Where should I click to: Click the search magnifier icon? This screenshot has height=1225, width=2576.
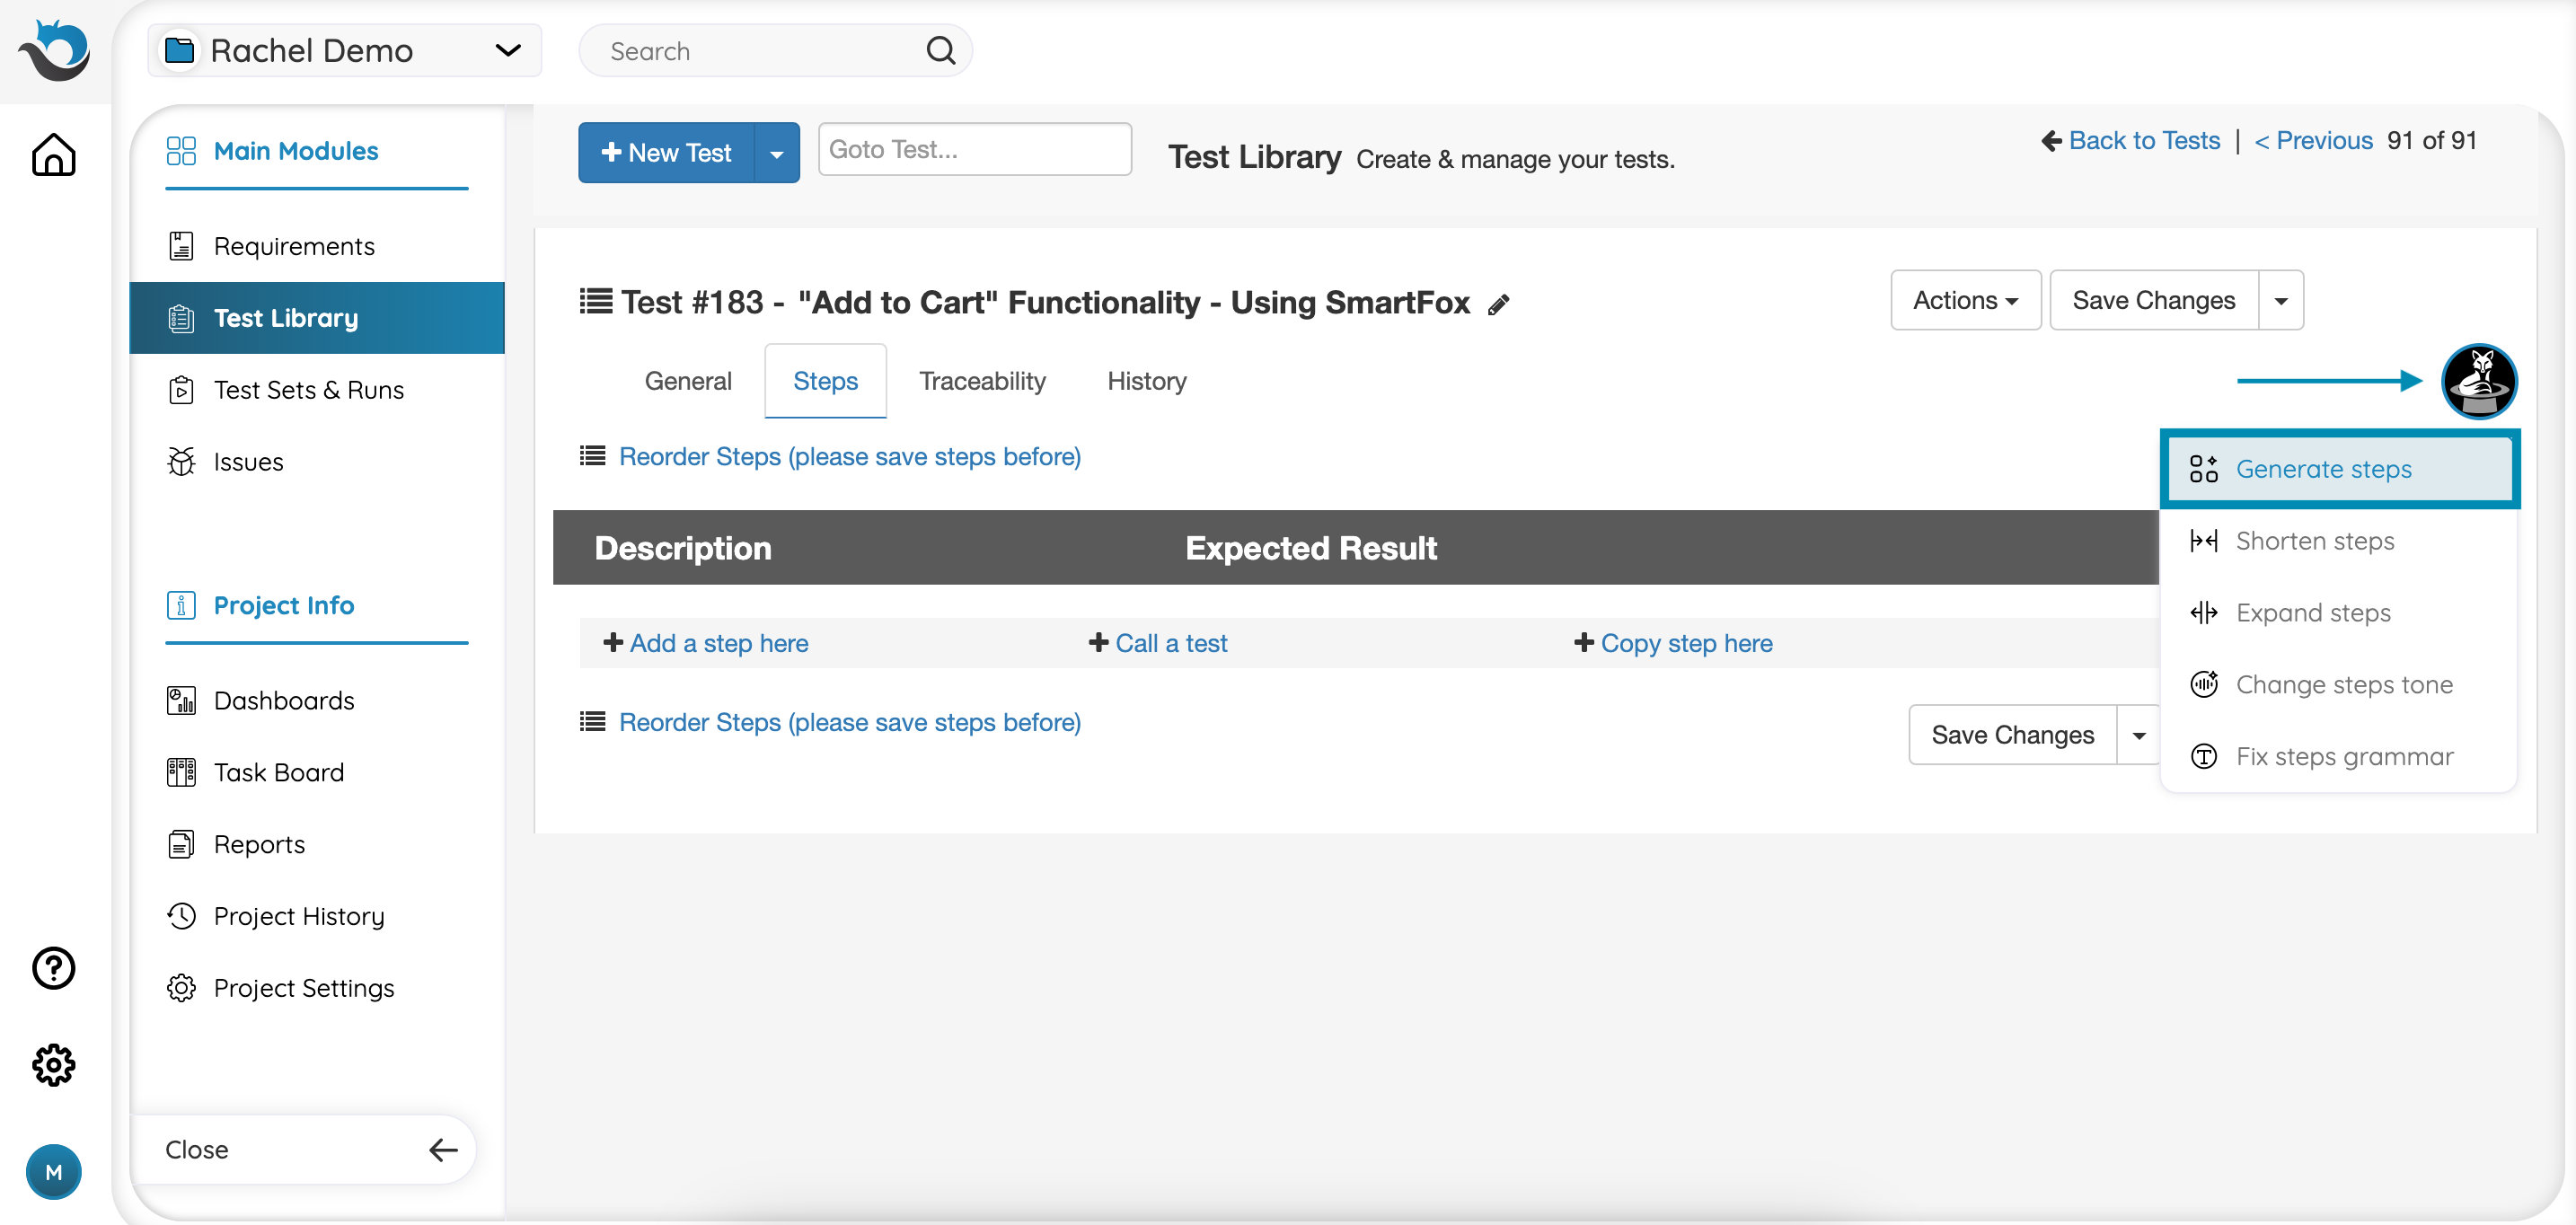click(x=940, y=51)
